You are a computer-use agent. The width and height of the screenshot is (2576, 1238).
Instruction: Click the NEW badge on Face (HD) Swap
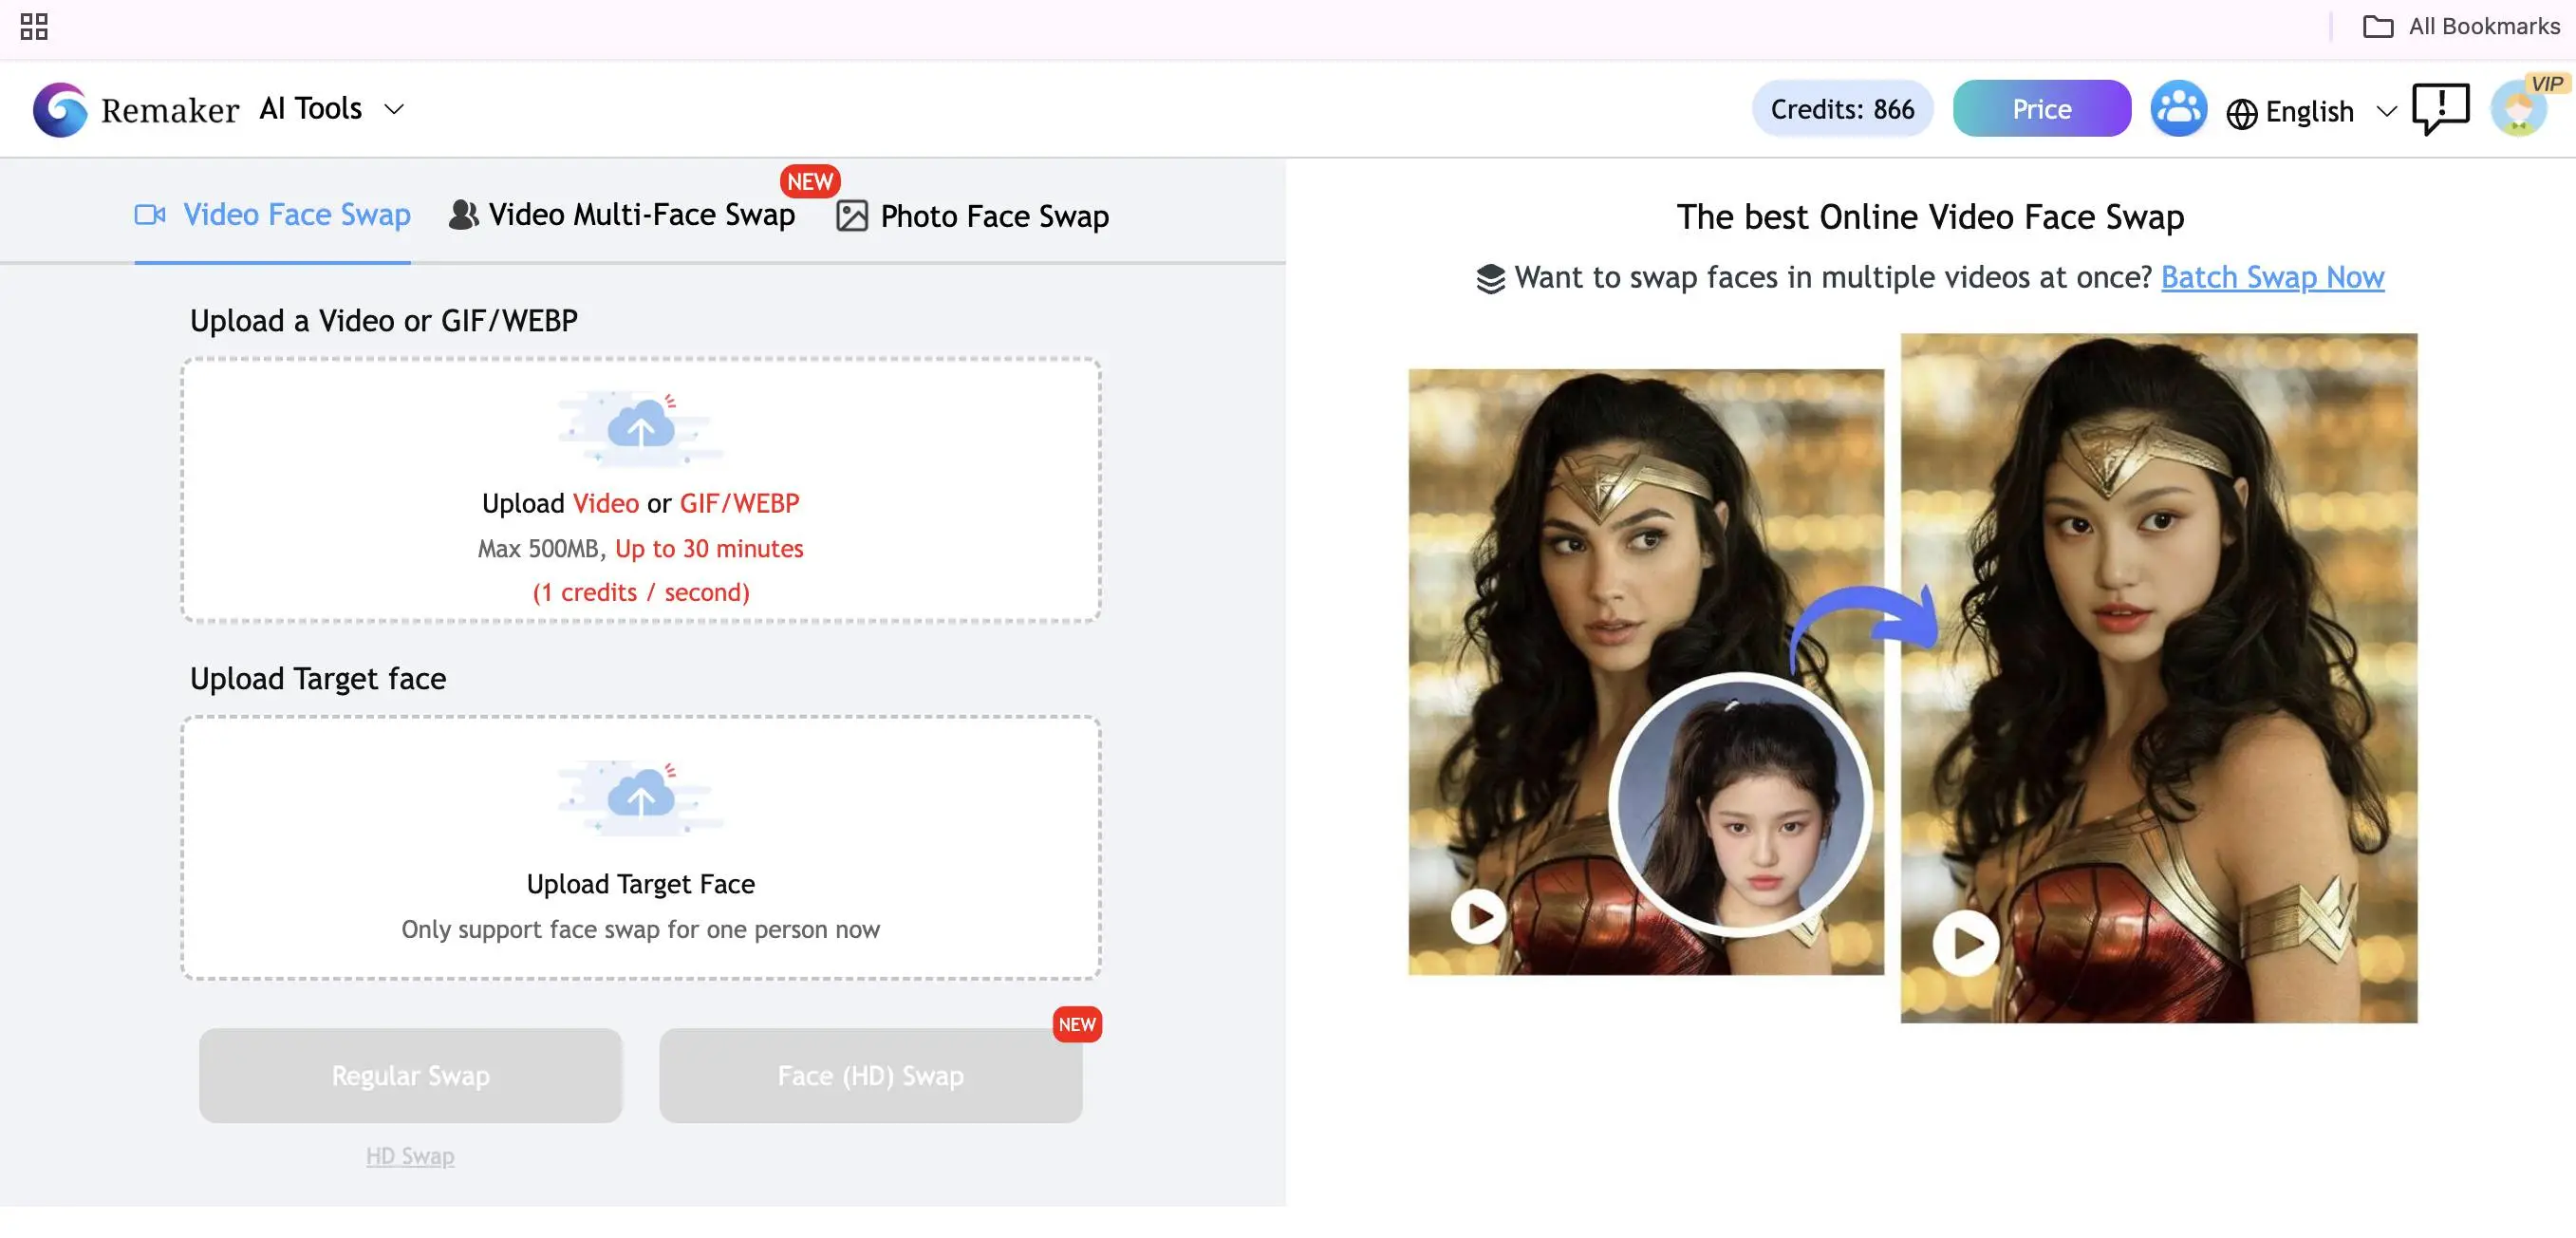tap(1077, 1025)
